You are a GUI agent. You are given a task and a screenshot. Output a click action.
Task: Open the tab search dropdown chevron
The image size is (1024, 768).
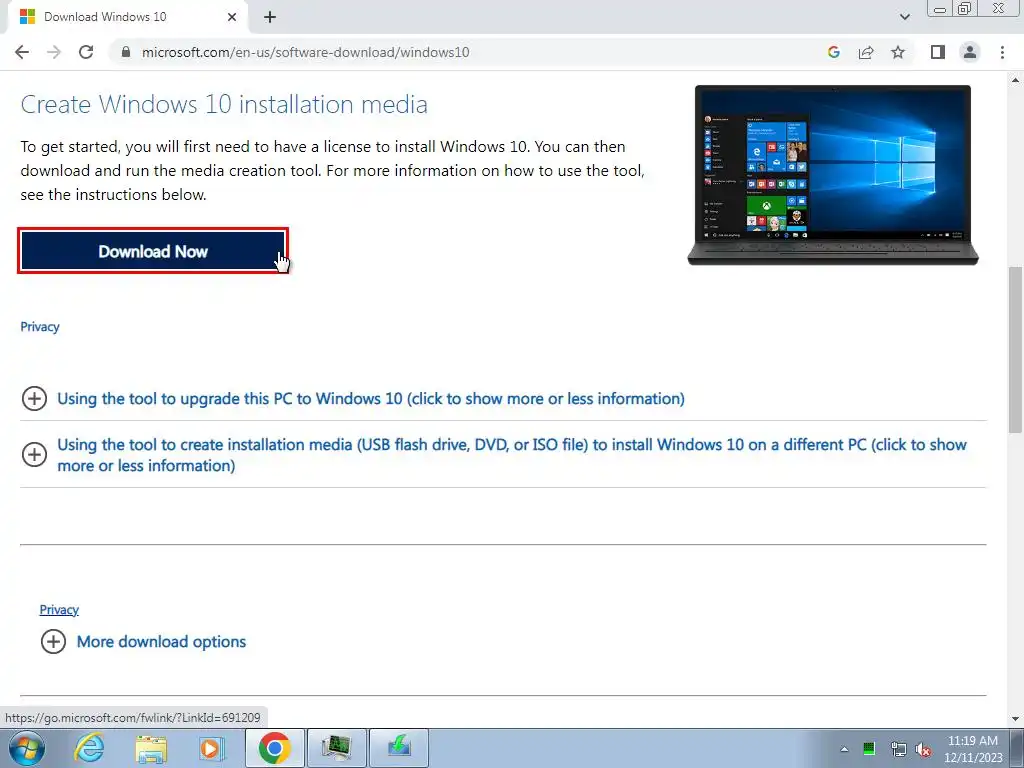pos(904,17)
